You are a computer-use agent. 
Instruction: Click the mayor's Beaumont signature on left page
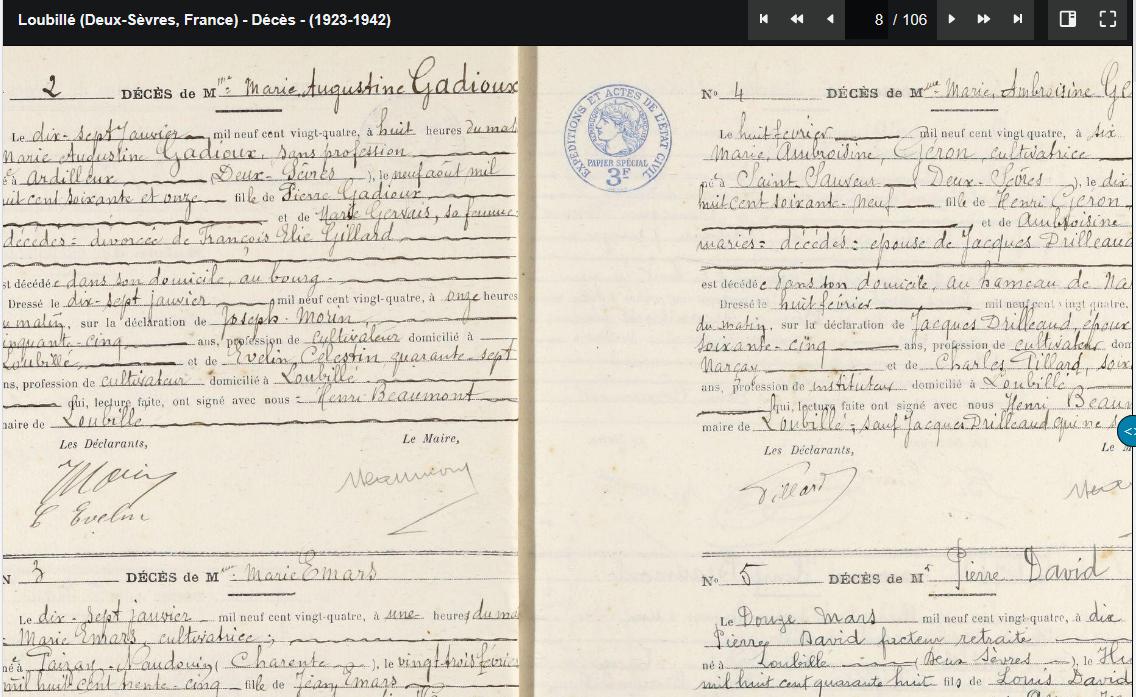click(x=407, y=482)
